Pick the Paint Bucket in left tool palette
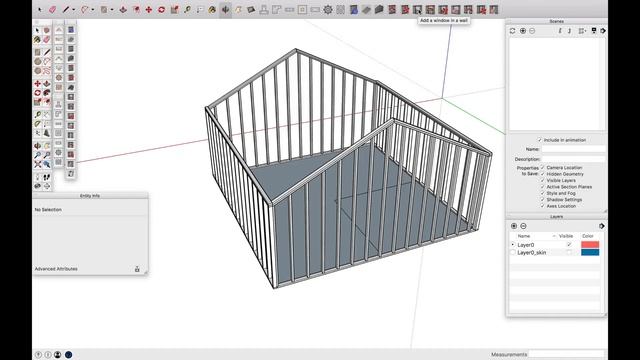640x360 pixels. tap(38, 40)
